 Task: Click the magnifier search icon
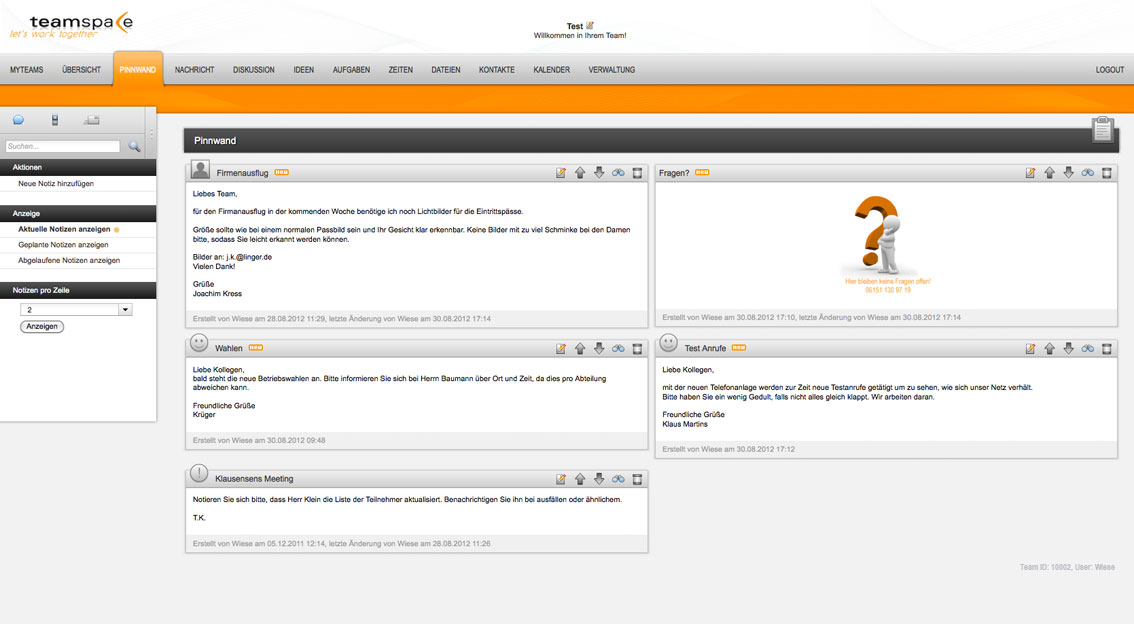click(x=135, y=147)
